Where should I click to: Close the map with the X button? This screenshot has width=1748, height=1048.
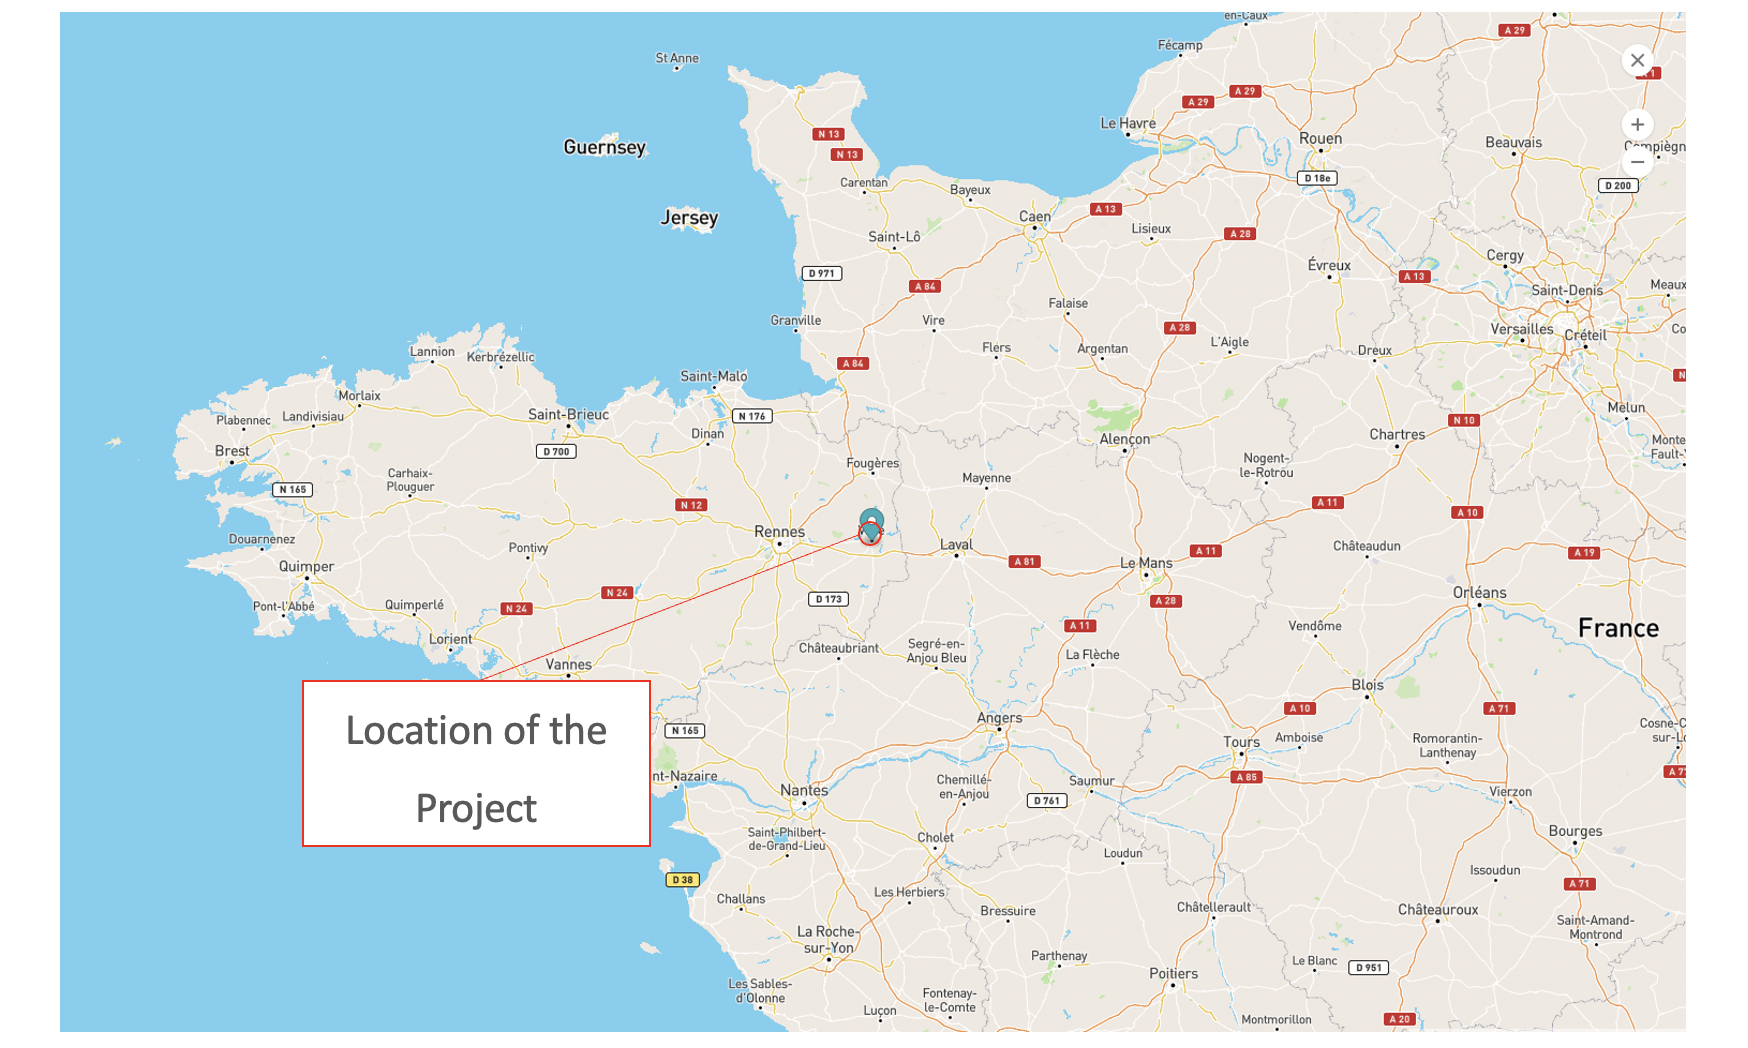pos(1637,60)
